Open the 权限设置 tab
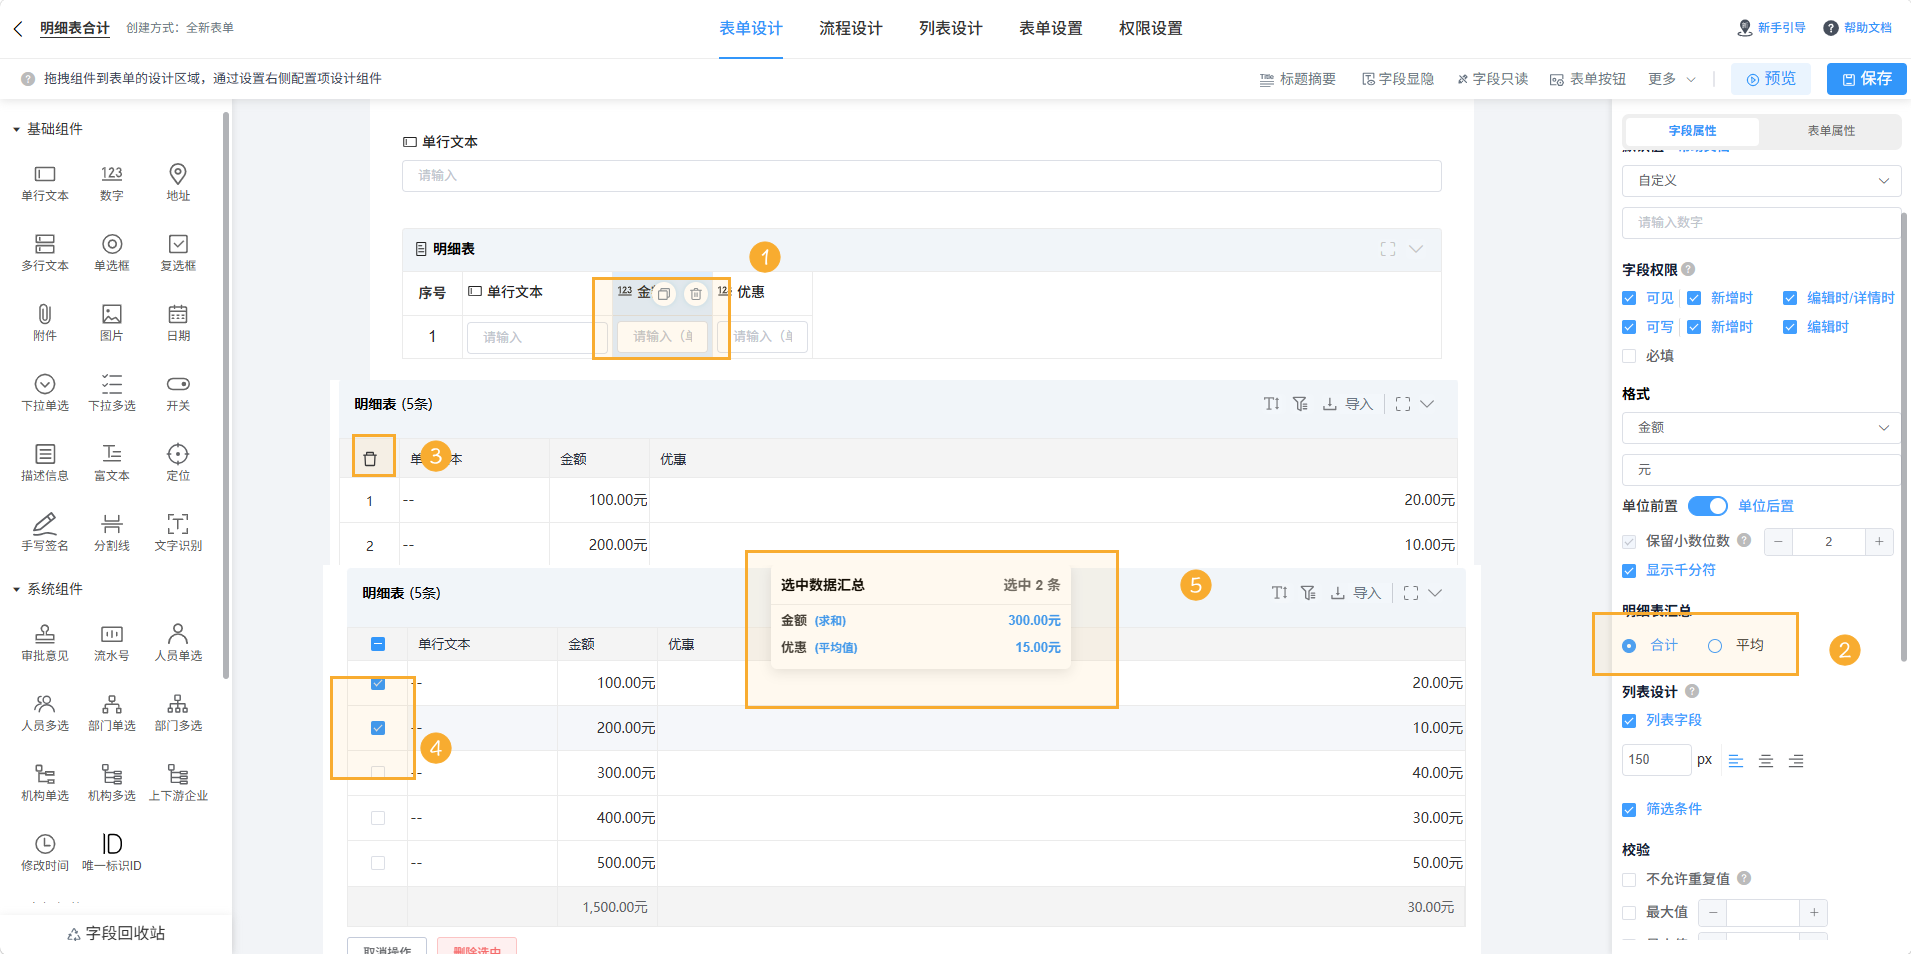 [1151, 29]
